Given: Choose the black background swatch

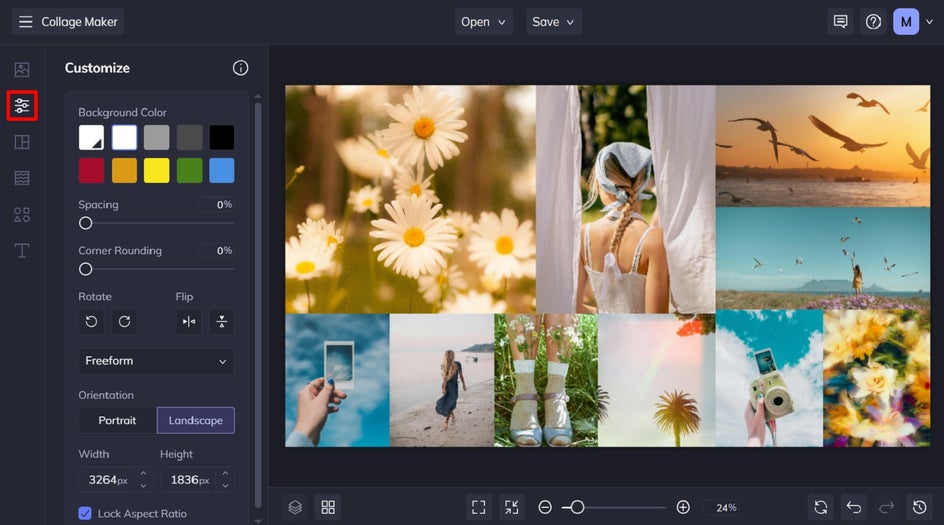Looking at the screenshot, I should point(222,137).
